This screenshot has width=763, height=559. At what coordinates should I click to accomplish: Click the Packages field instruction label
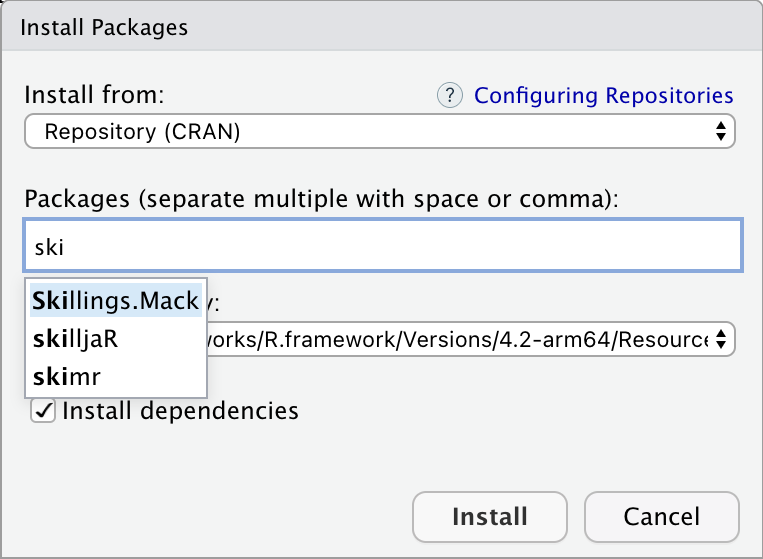click(x=322, y=199)
